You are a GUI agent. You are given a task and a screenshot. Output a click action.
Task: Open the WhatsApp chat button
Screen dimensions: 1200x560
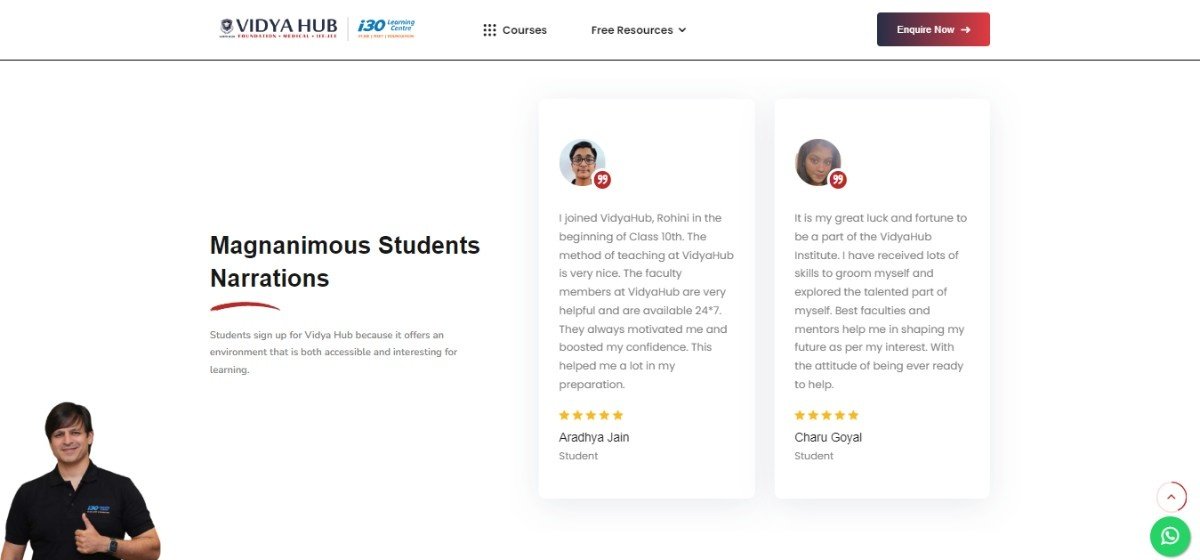pyautogui.click(x=1170, y=537)
